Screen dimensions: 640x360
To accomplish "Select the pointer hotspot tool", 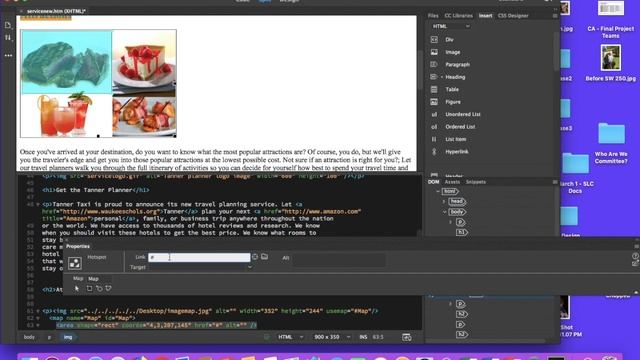I will [77, 288].
